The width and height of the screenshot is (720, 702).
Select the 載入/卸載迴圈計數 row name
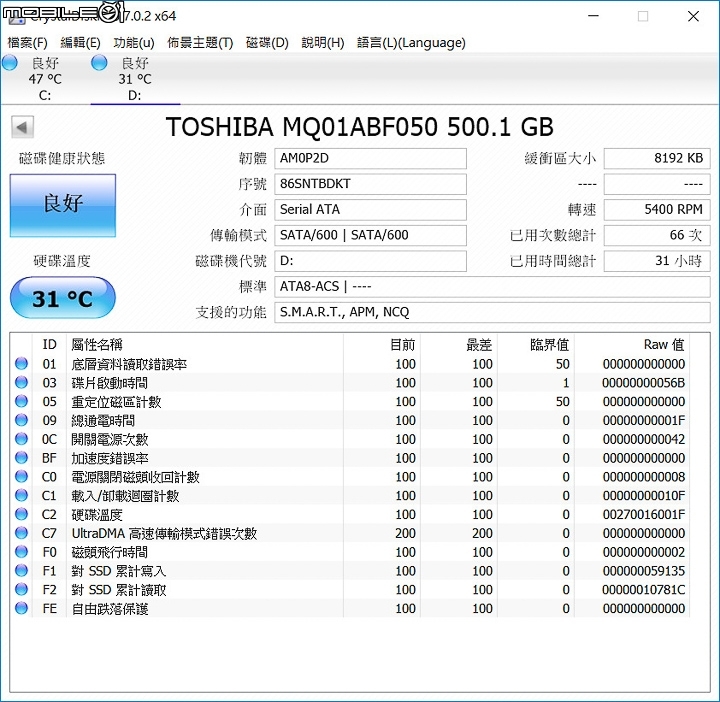(x=125, y=496)
